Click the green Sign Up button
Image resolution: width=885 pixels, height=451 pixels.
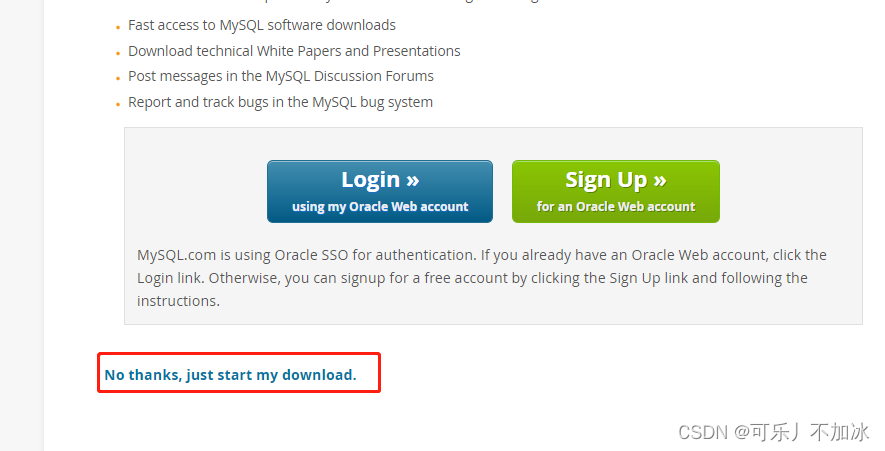pos(616,191)
